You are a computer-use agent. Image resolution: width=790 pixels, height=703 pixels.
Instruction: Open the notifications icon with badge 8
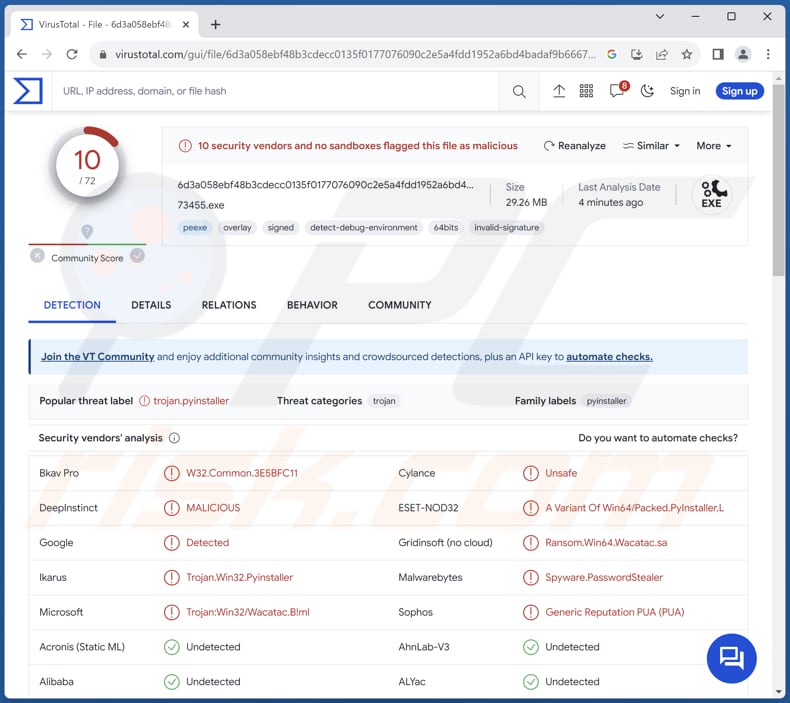618,91
